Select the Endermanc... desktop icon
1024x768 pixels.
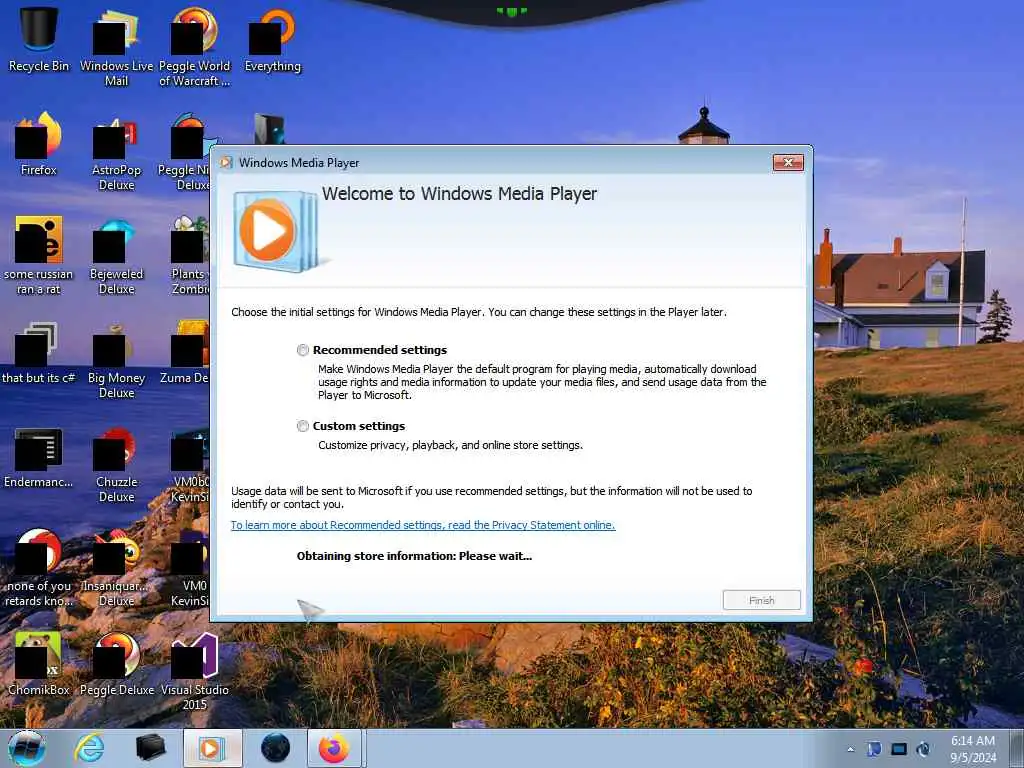[39, 457]
